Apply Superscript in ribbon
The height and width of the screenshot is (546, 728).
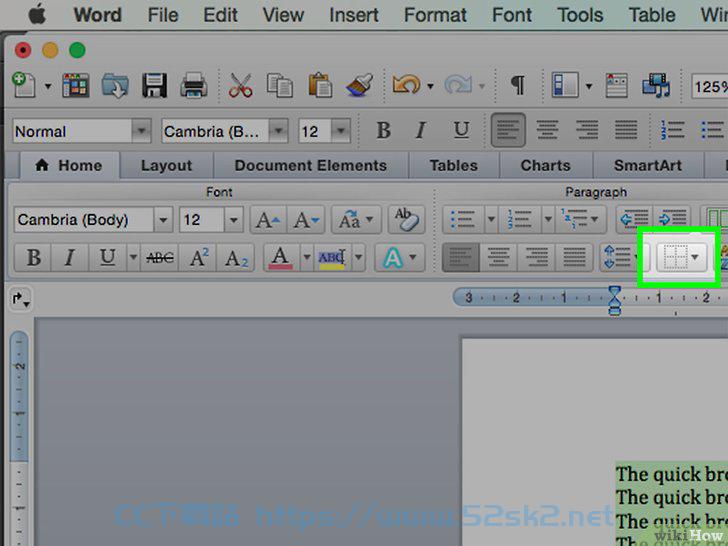coord(199,257)
